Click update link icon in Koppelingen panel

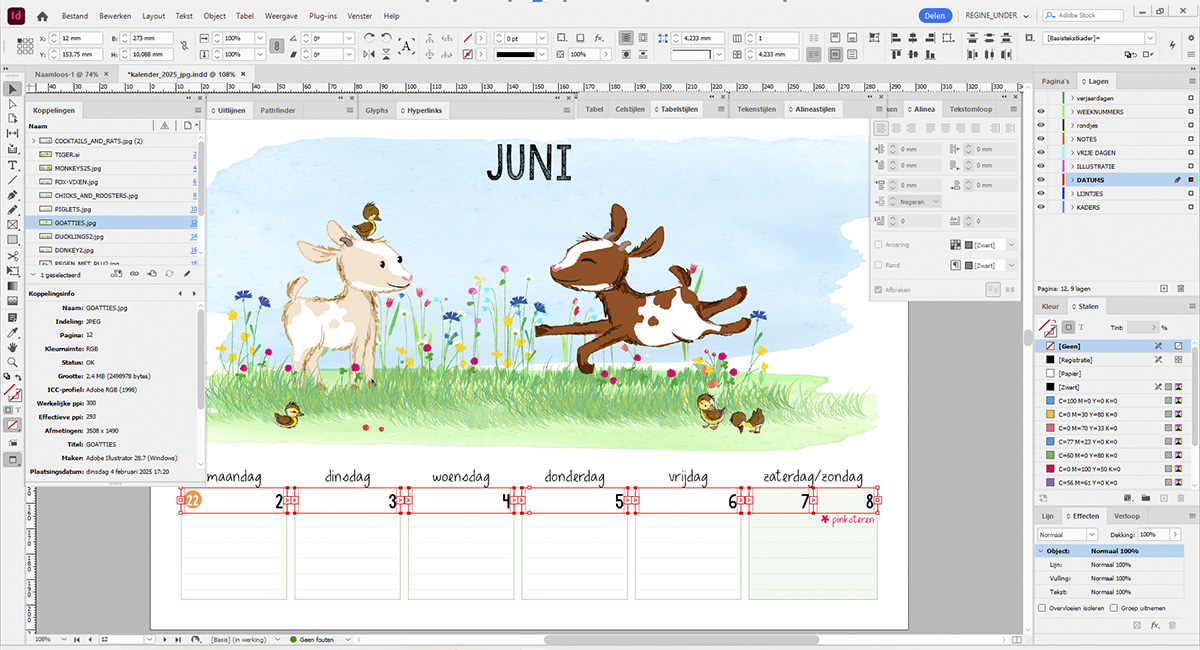coord(168,272)
